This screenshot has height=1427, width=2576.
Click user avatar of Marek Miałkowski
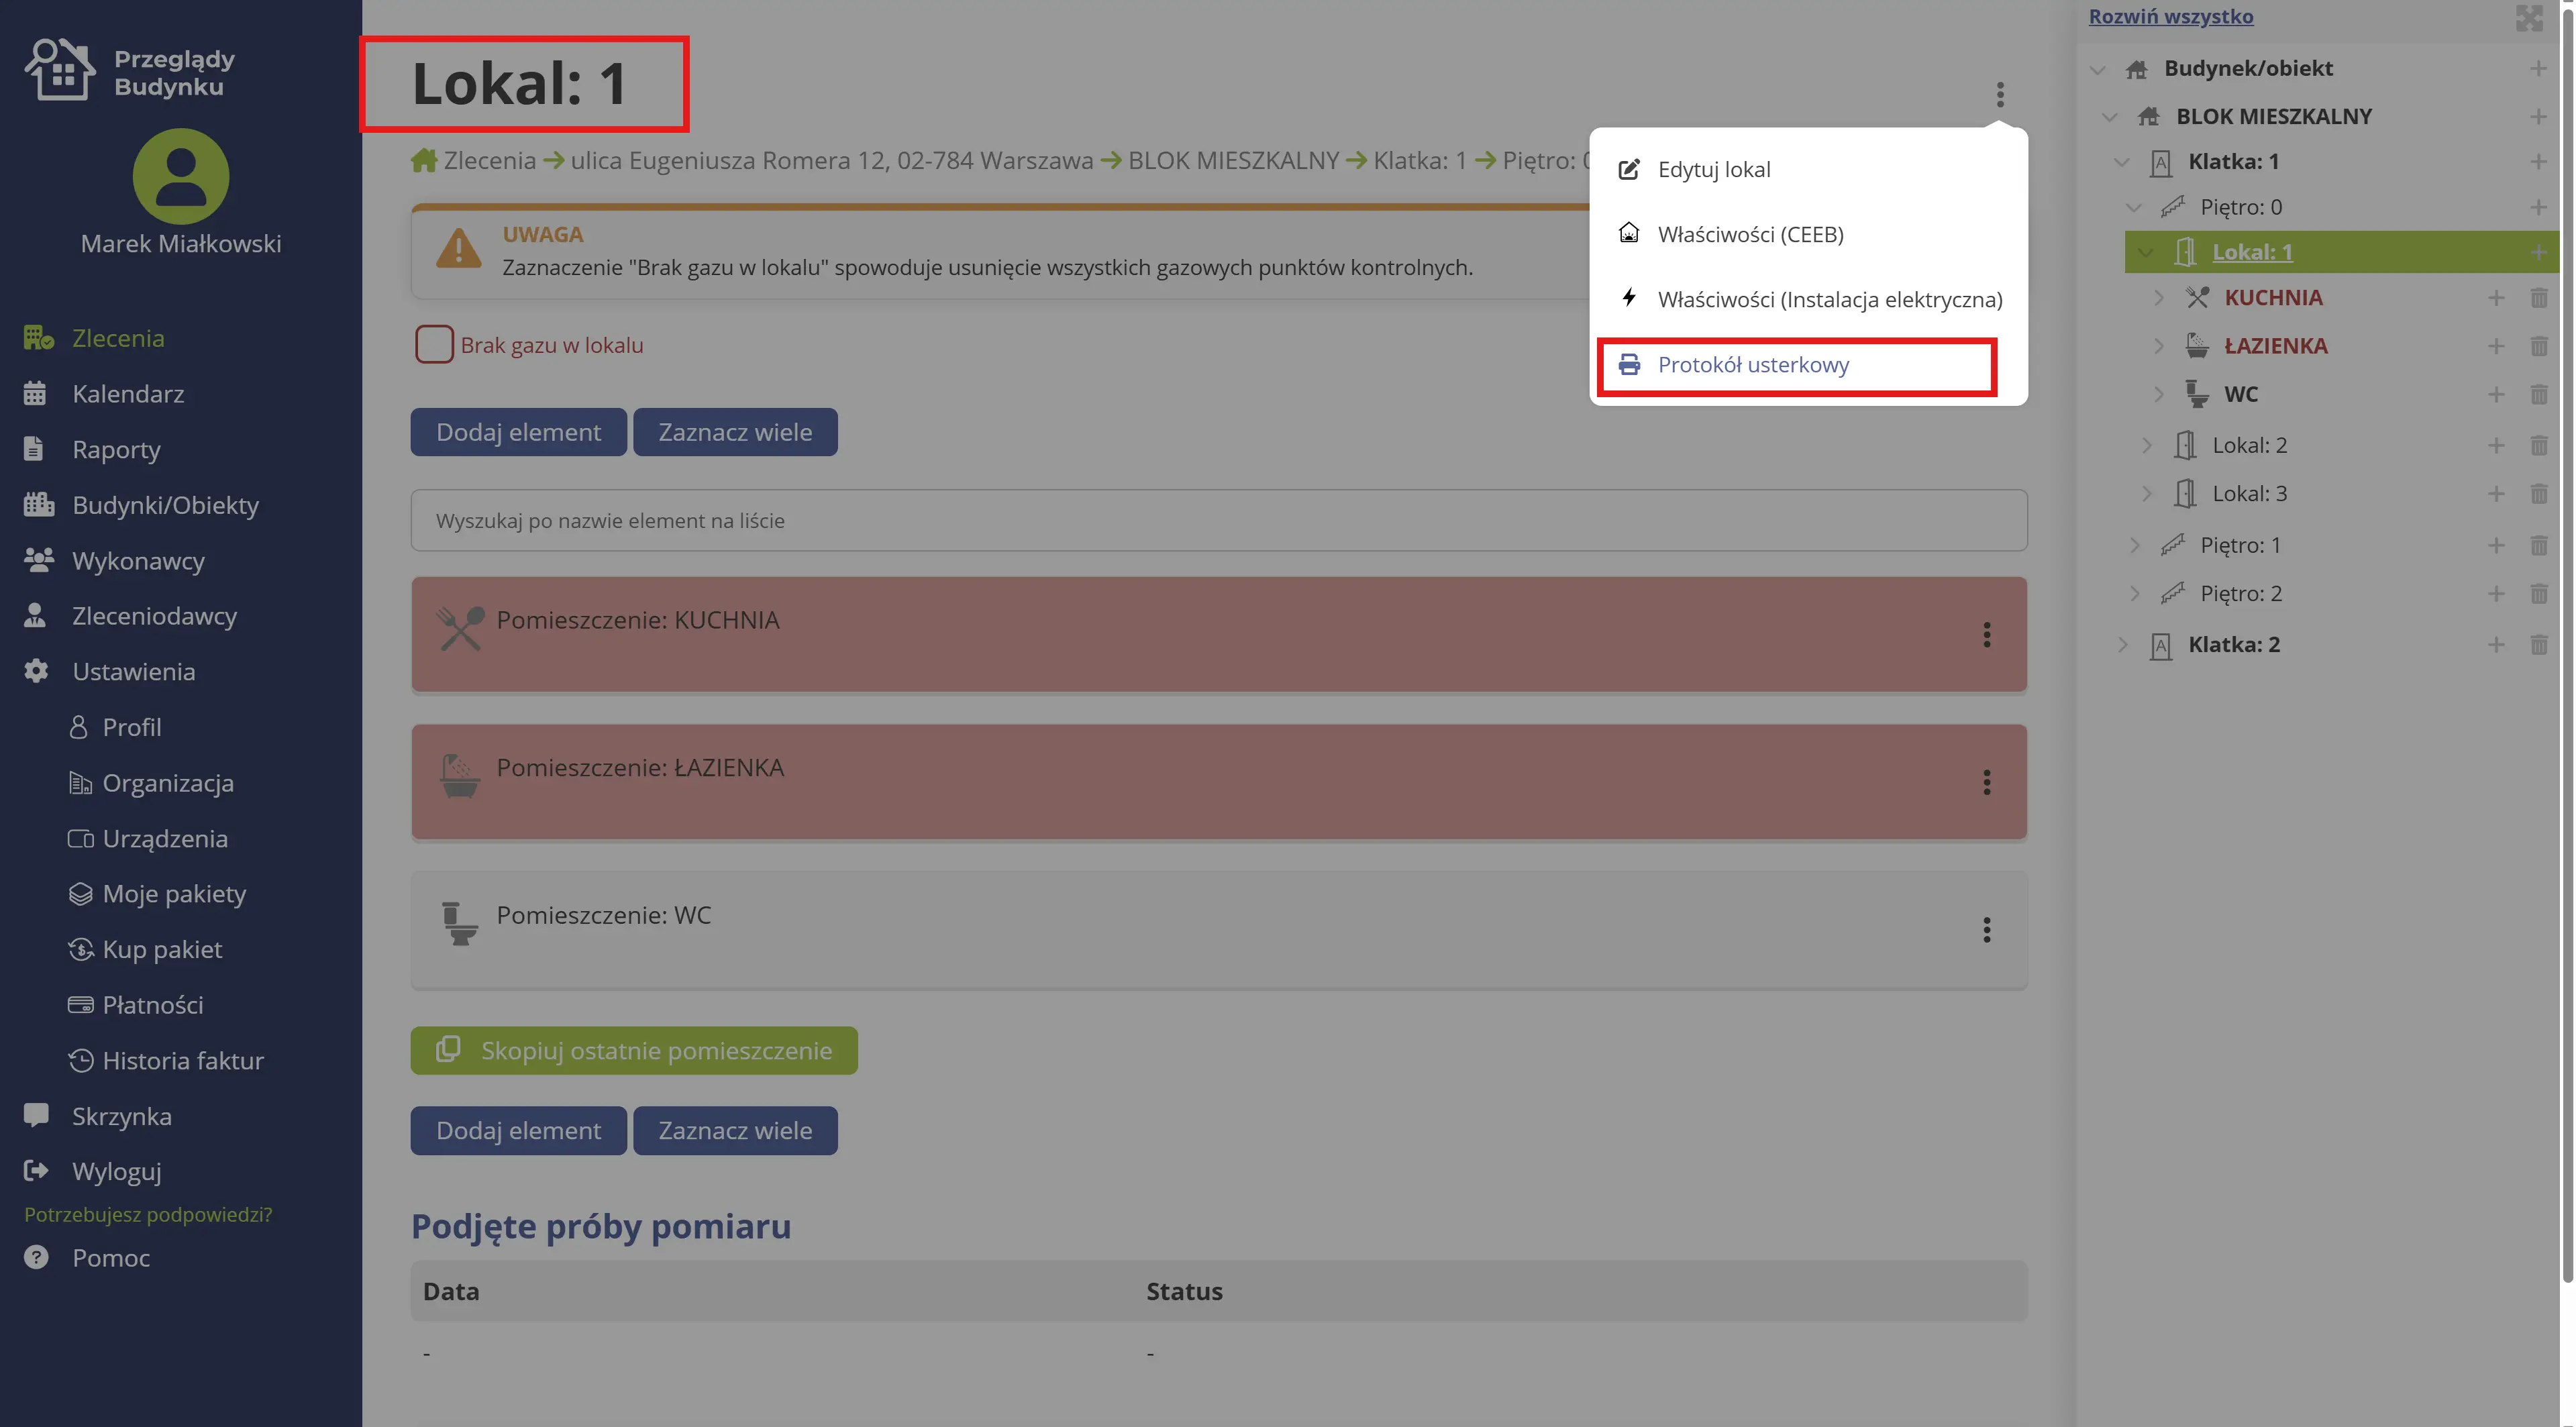pos(181,176)
